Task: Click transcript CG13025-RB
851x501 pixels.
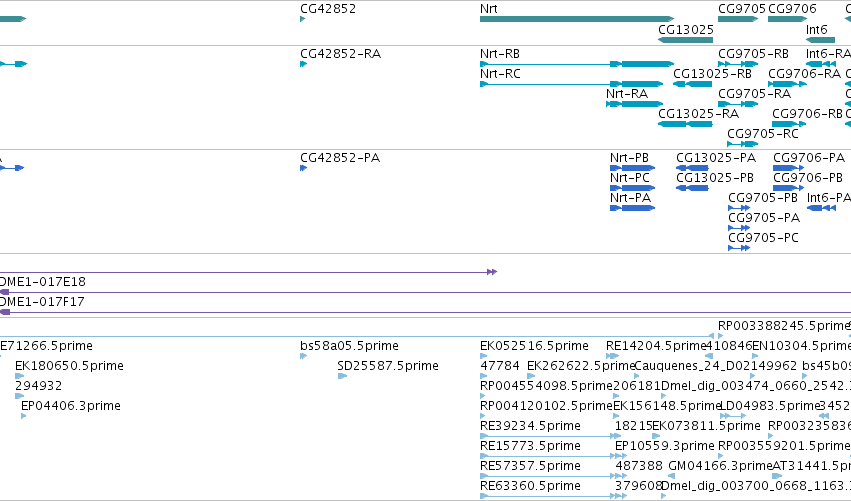Action: click(x=712, y=74)
